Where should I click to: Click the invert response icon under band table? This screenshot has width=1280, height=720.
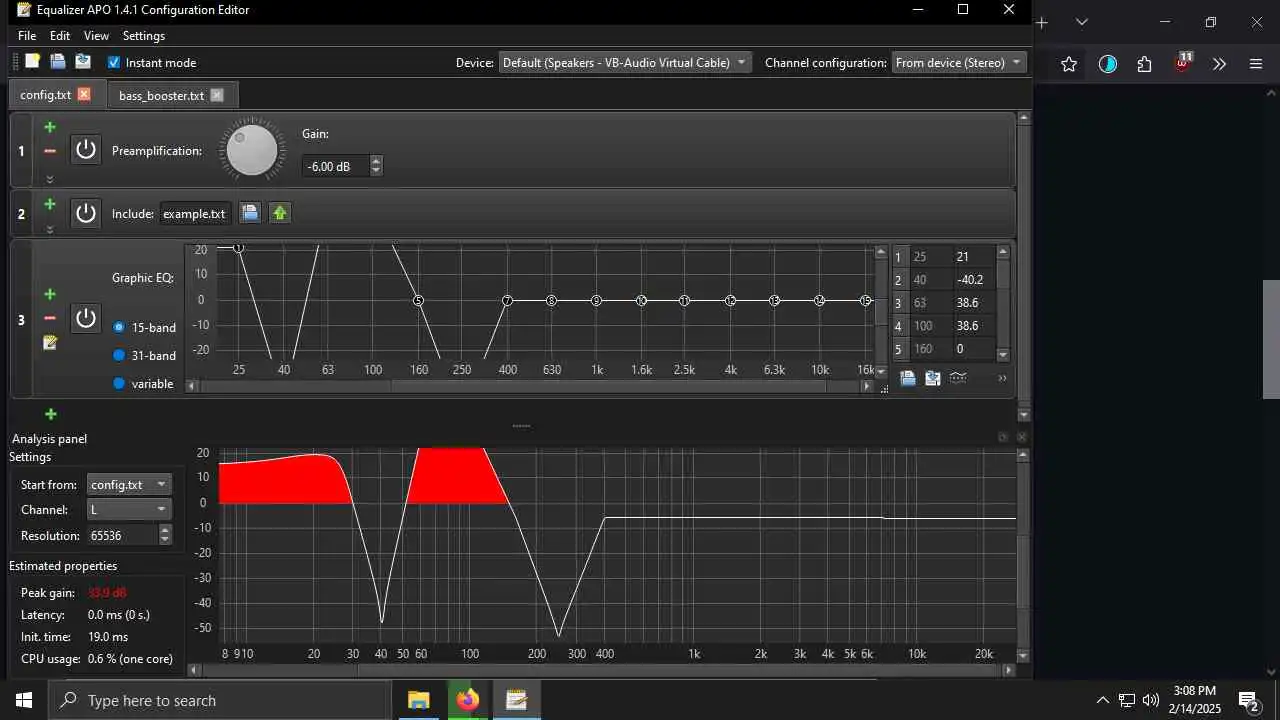coord(958,378)
